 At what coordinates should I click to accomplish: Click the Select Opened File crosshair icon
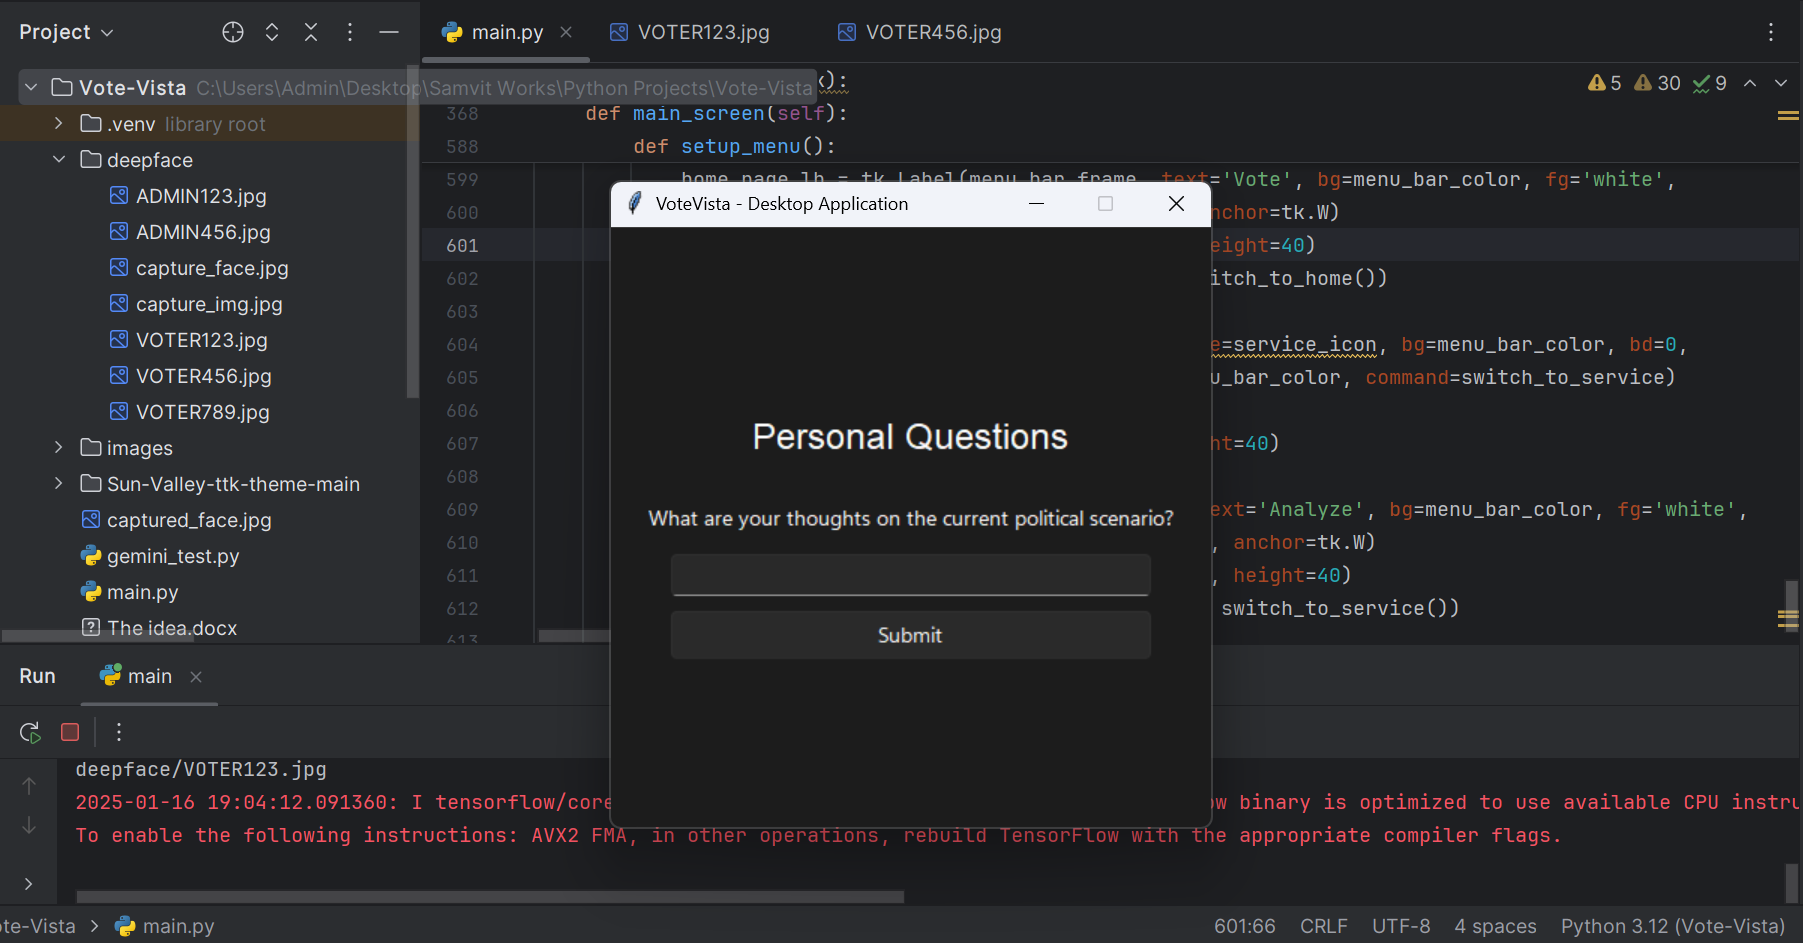(x=232, y=32)
